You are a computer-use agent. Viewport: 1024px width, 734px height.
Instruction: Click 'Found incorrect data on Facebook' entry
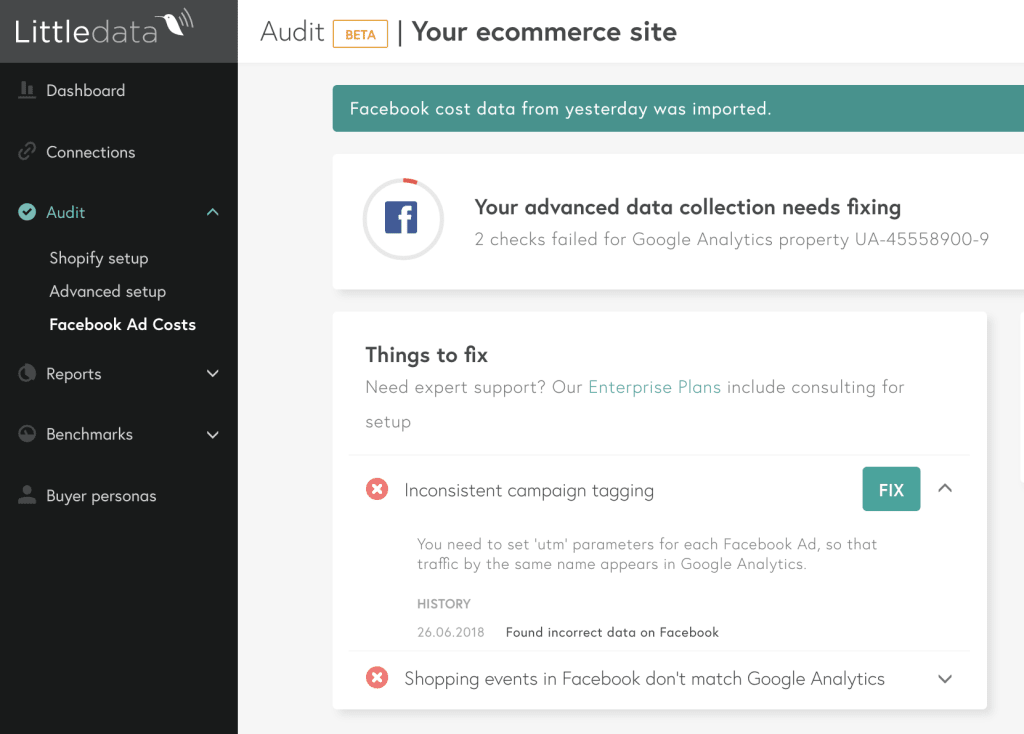point(612,632)
